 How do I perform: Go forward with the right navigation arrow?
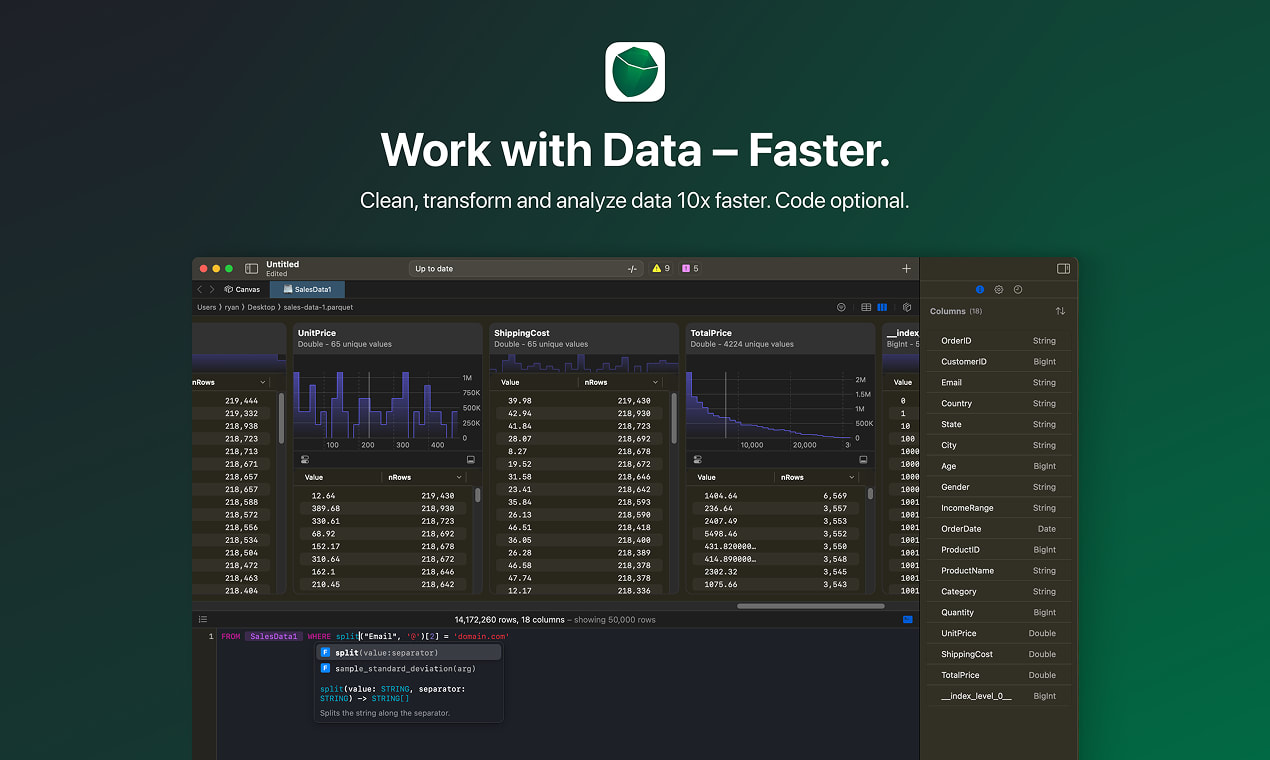211,289
